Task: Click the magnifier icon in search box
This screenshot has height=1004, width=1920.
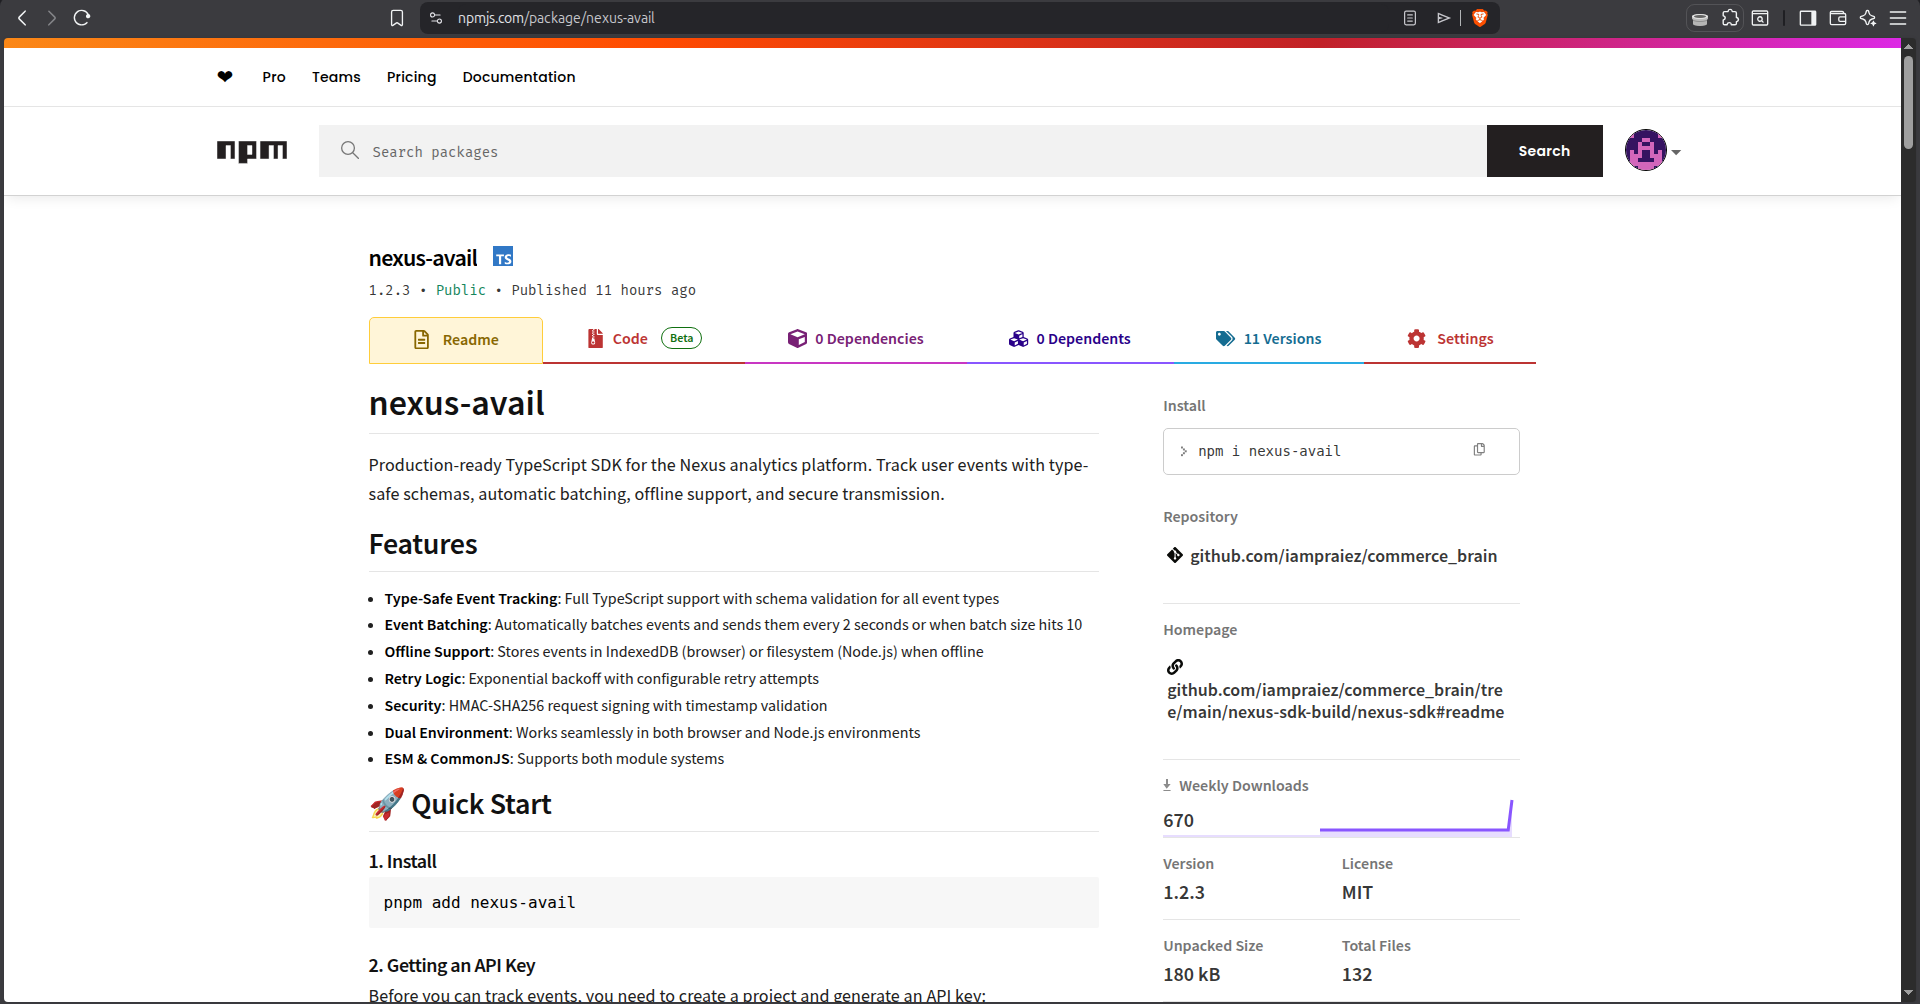Action: pos(349,150)
